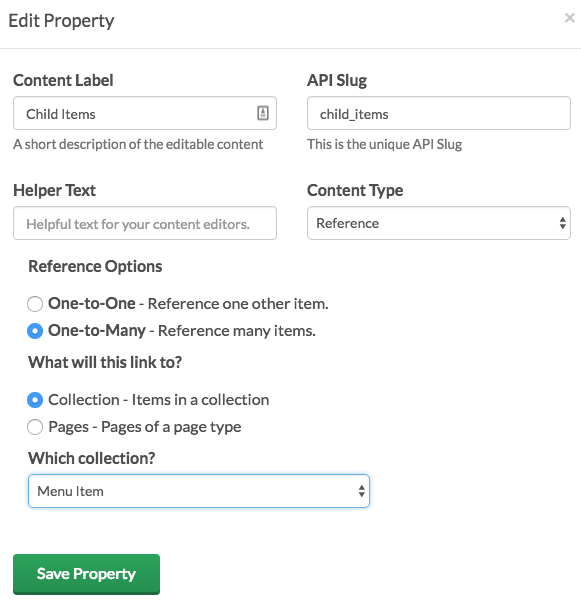Viewport: 581px width, 607px height.
Task: Open the Content Type dropdown
Action: point(439,223)
